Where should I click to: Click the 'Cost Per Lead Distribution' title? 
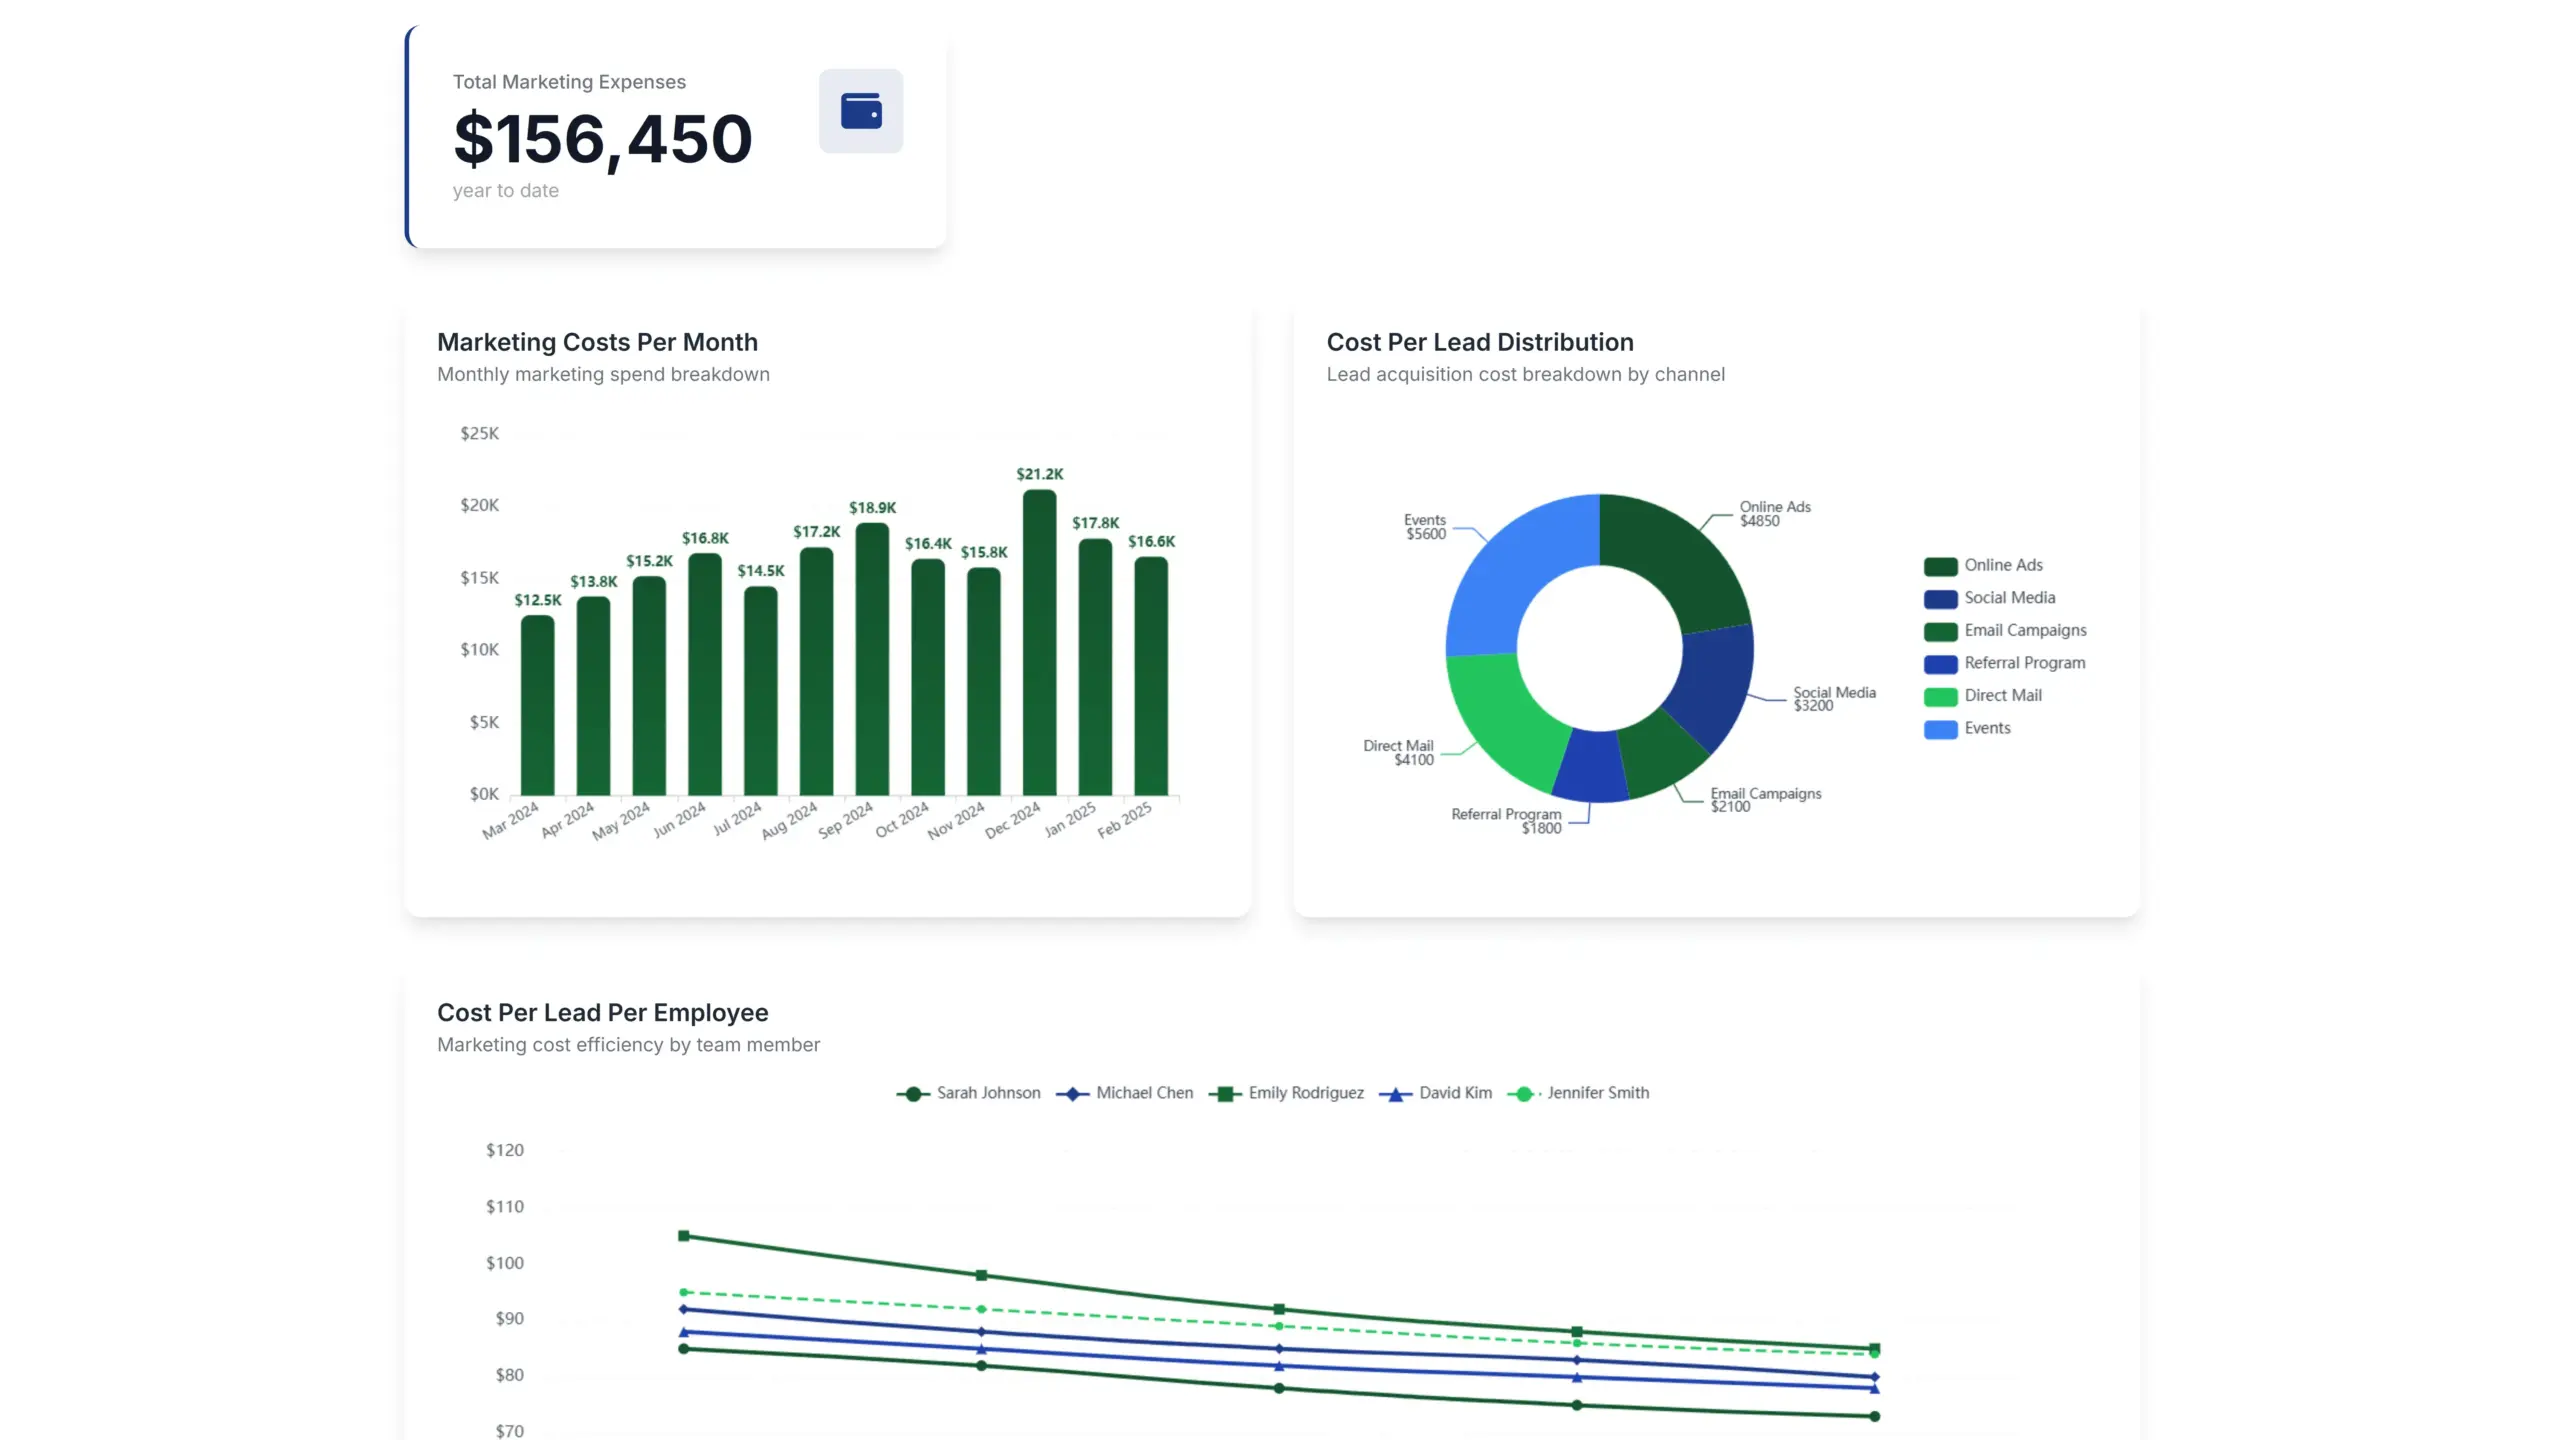1480,342
